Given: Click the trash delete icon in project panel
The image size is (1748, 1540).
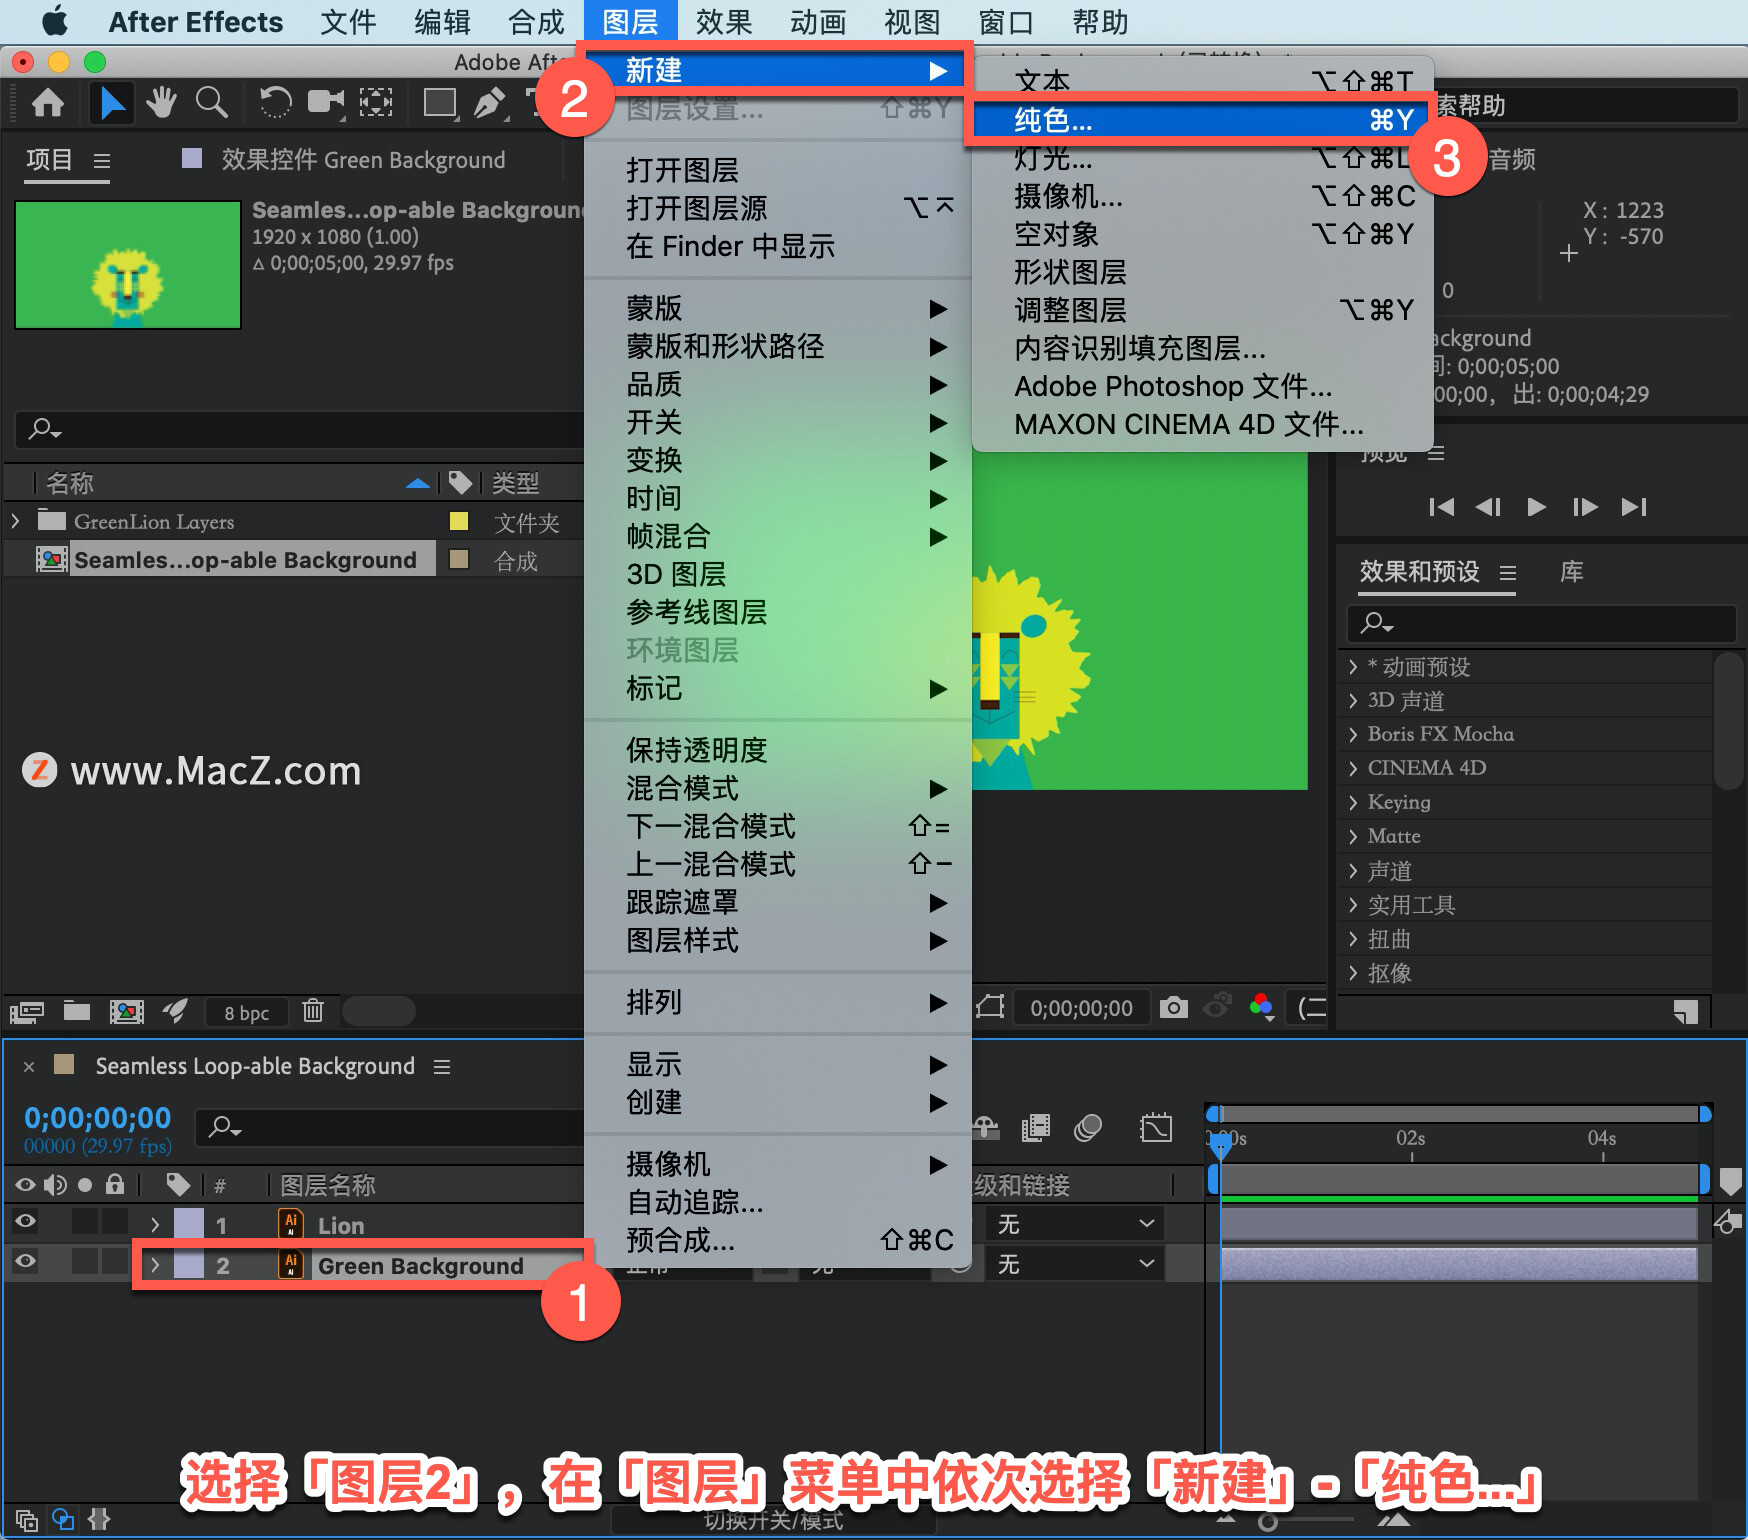Looking at the screenshot, I should (x=313, y=1011).
